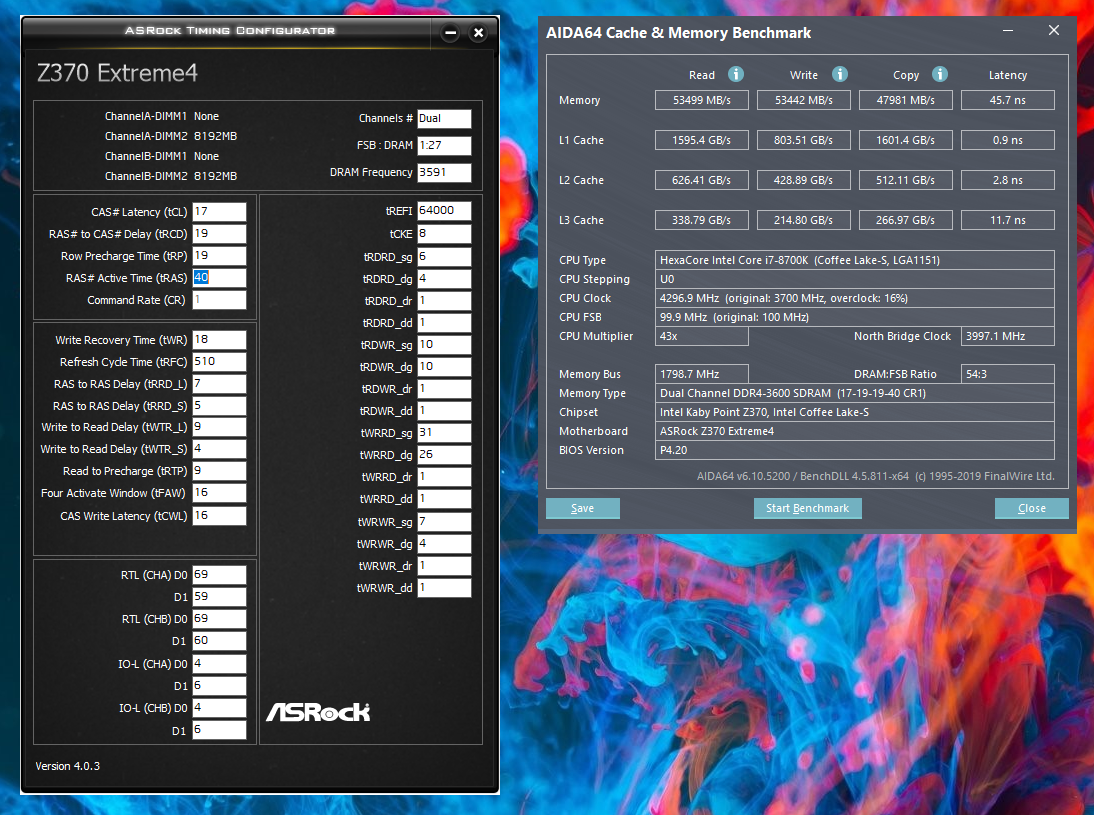Image resolution: width=1094 pixels, height=815 pixels.
Task: Click the L3 Cache Latency value 11.7 ns
Action: pos(1007,220)
